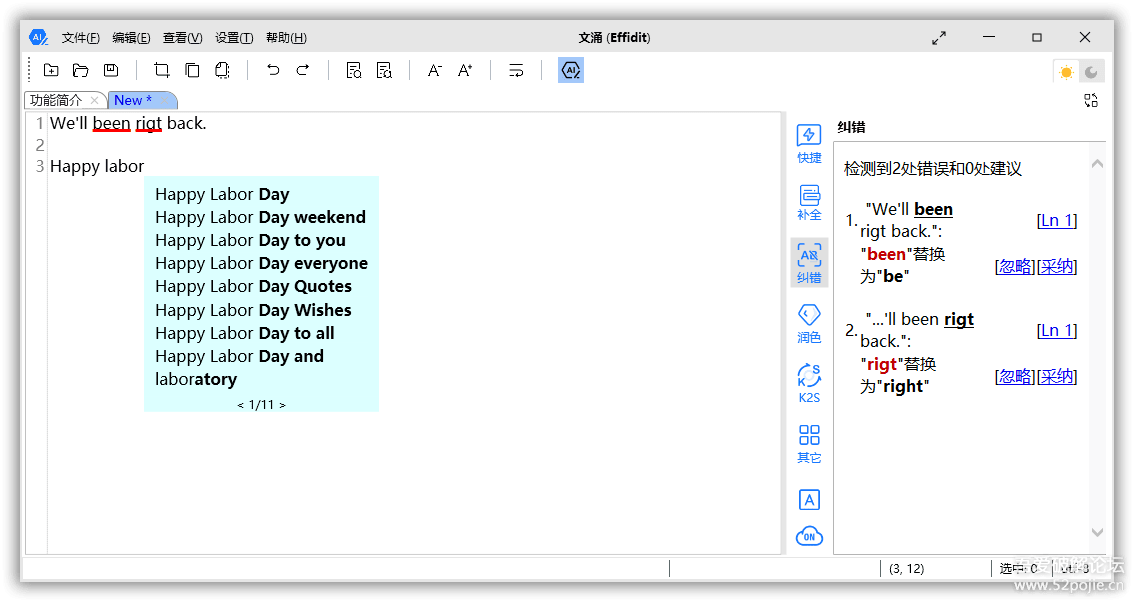1134x602 pixels.
Task: Create a new file with toolbar icon
Action: [x=51, y=70]
